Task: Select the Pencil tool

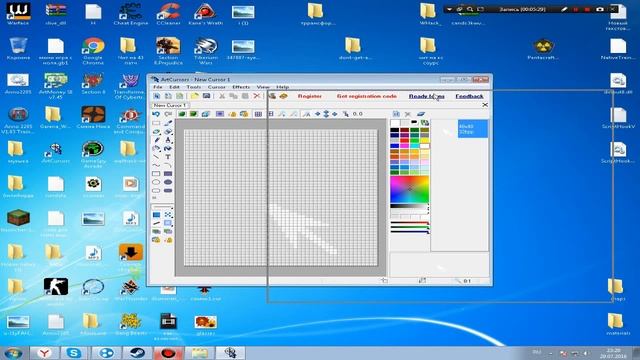Action: point(156,140)
